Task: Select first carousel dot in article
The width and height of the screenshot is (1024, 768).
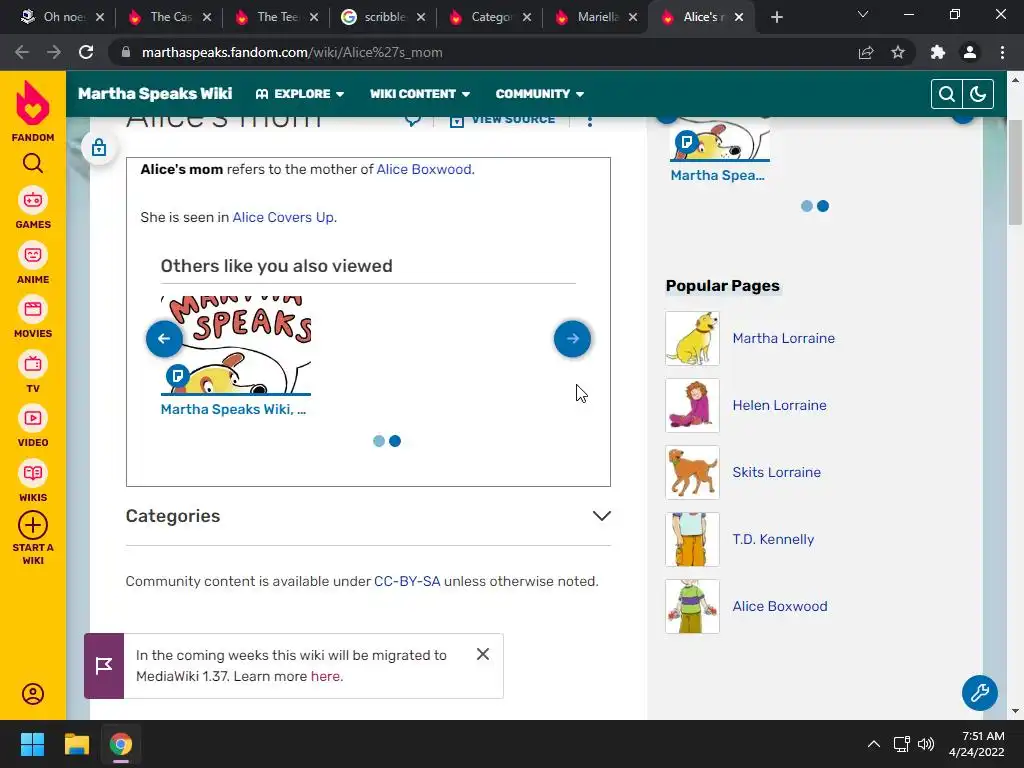Action: pyautogui.click(x=379, y=441)
